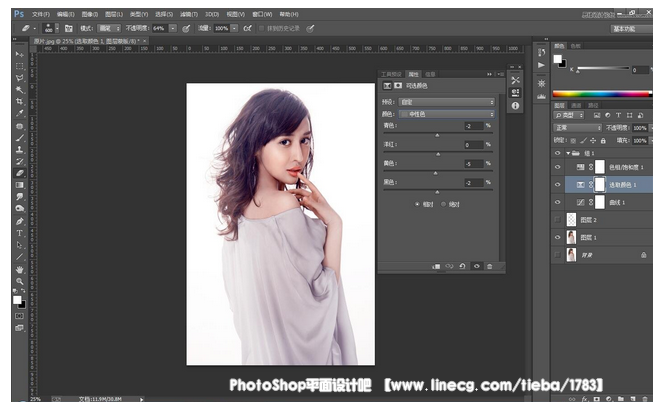Hide the 曲线 1 layer
Viewport: 653px width, 402px height.
(x=558, y=202)
